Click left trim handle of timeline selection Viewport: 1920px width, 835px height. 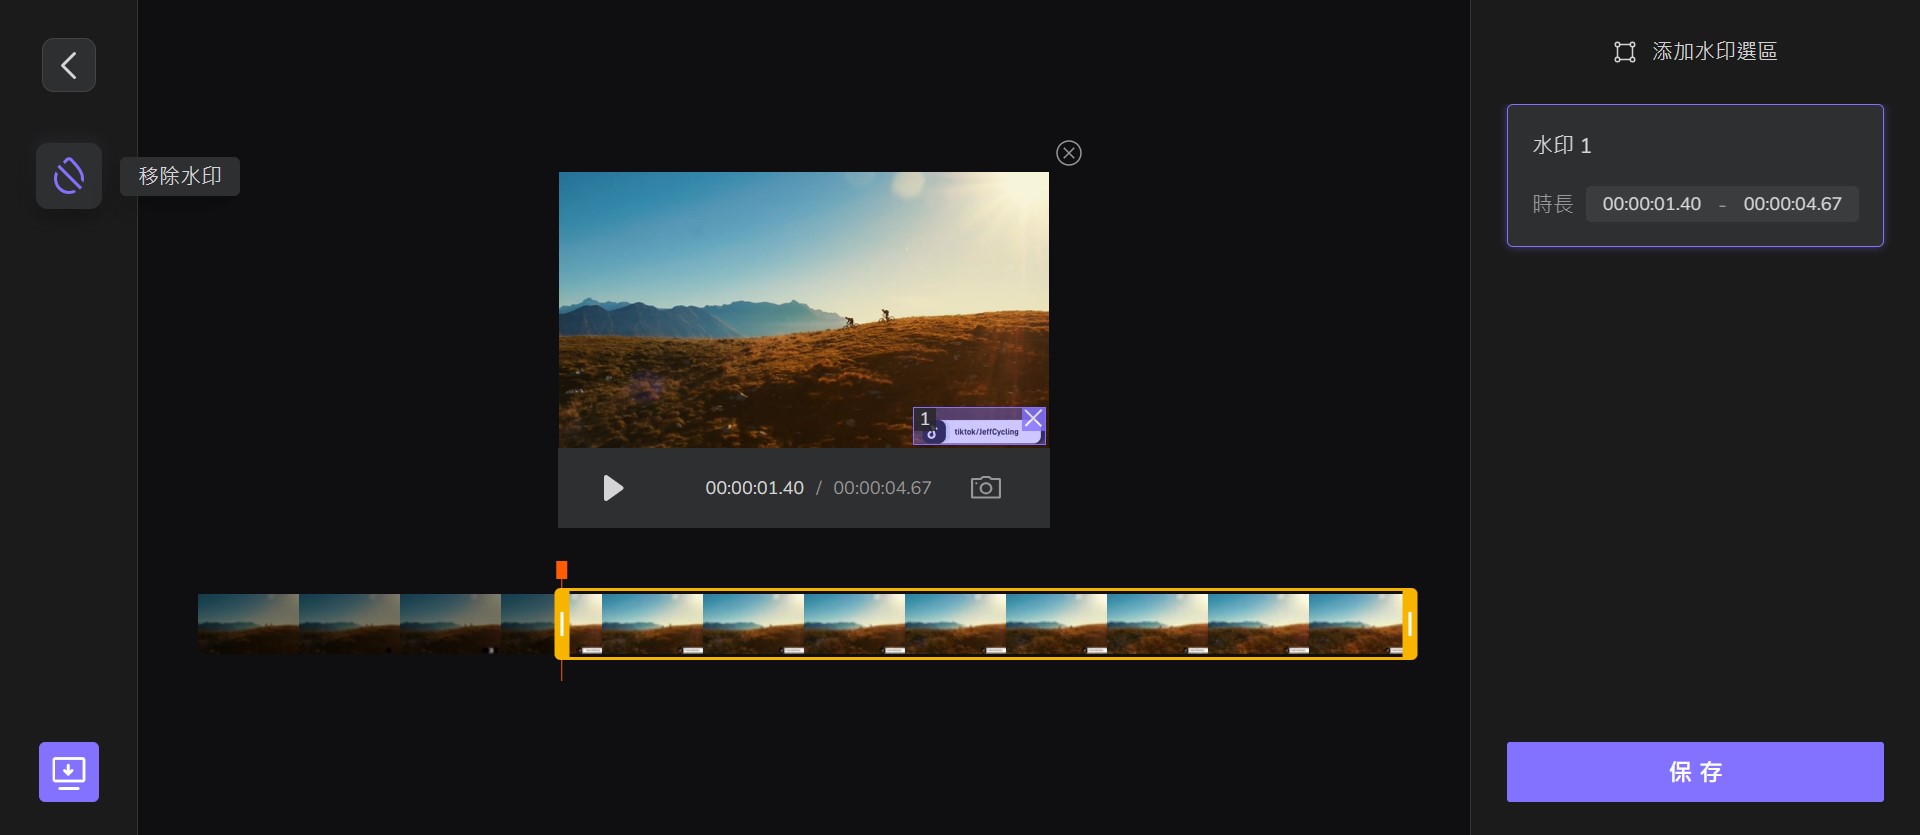tap(562, 624)
